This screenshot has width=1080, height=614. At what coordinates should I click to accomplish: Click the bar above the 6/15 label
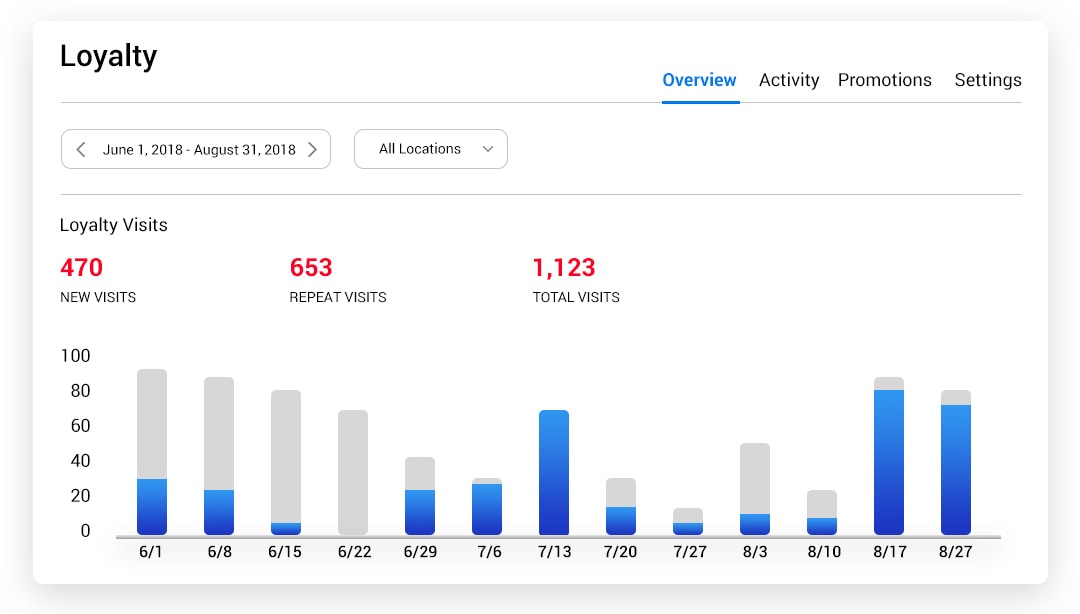pyautogui.click(x=286, y=462)
